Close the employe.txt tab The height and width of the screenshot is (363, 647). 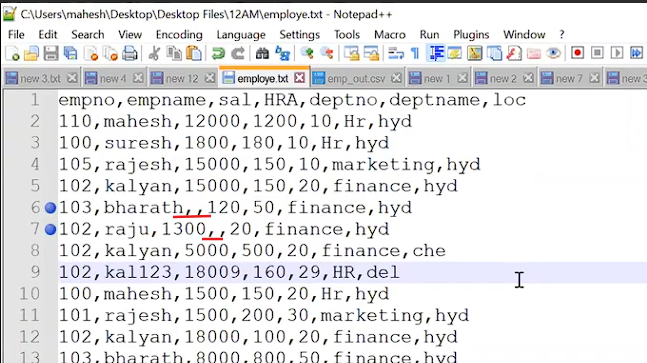[x=300, y=78]
